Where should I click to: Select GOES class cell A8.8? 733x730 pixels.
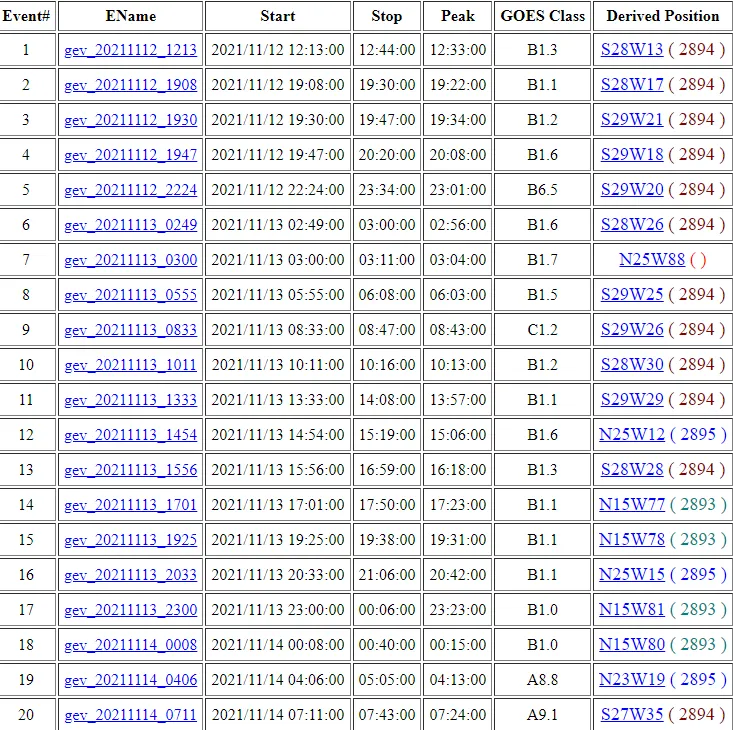coord(542,680)
